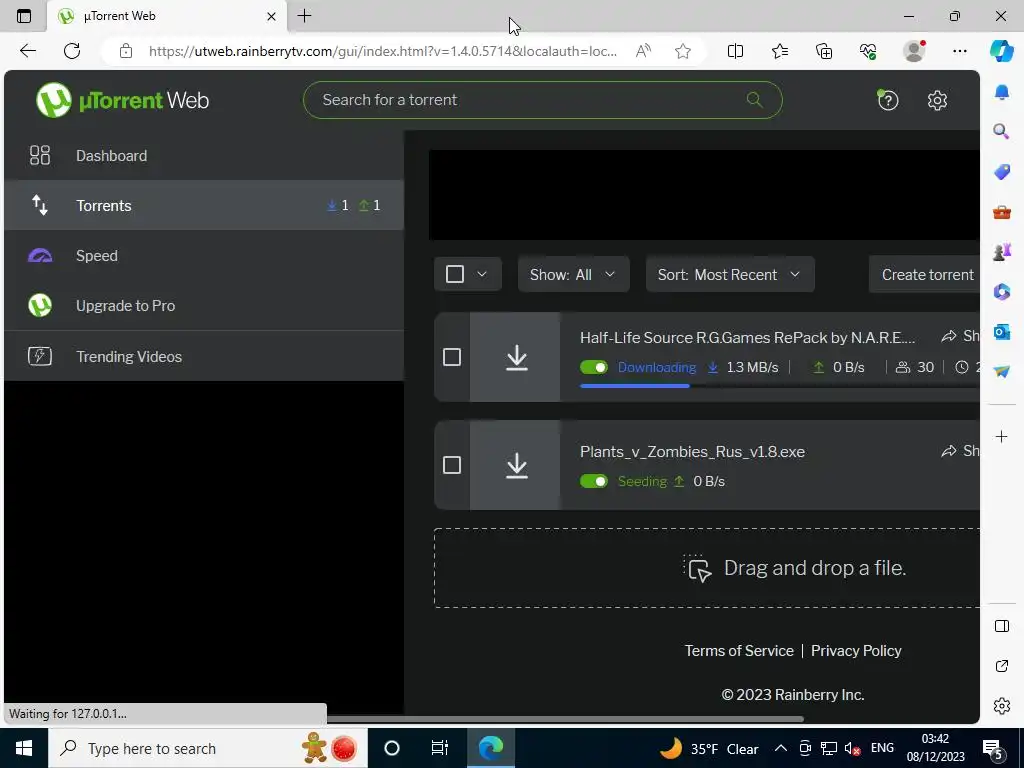The image size is (1024, 768).
Task: Select Upgrade to Pro
Action: 204,306
